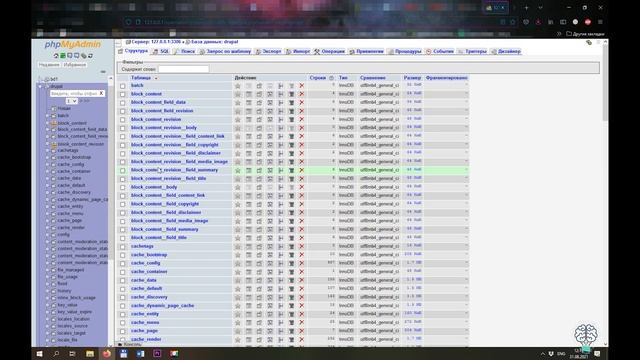Screen dimensions: 640x360
Task: Click insert icon for cache_container row
Action: [x=281, y=272]
